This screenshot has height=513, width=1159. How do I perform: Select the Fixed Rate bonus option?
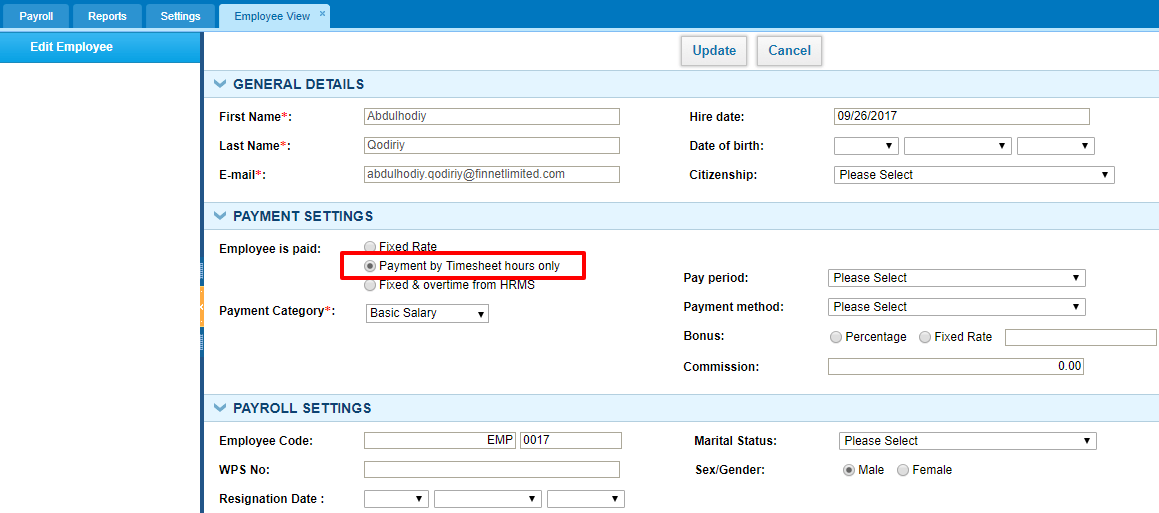click(925, 337)
